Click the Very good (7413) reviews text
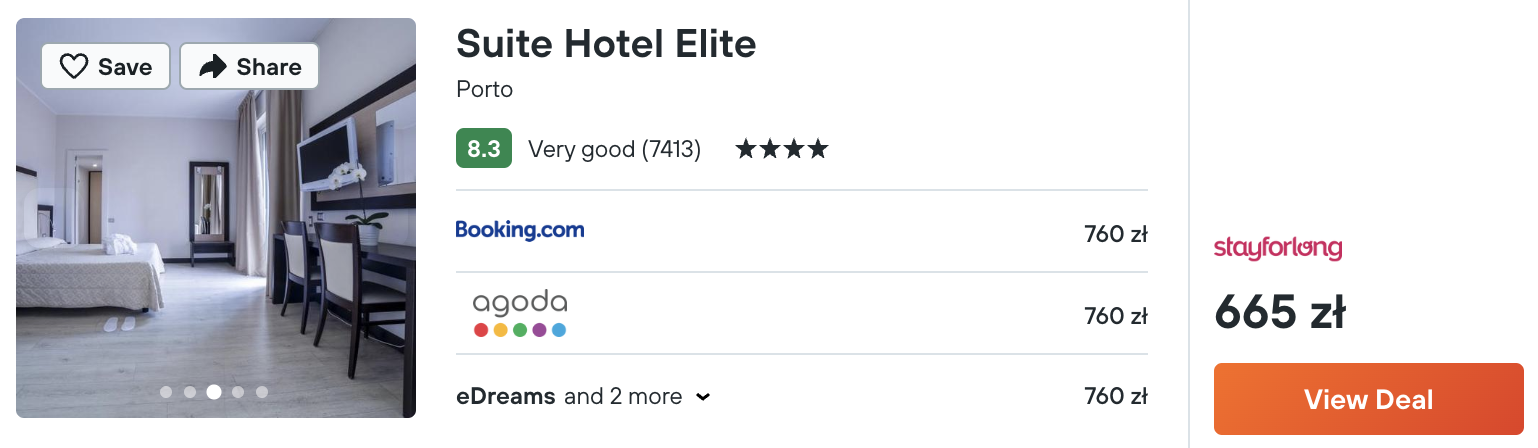1538x448 pixels. pos(614,150)
